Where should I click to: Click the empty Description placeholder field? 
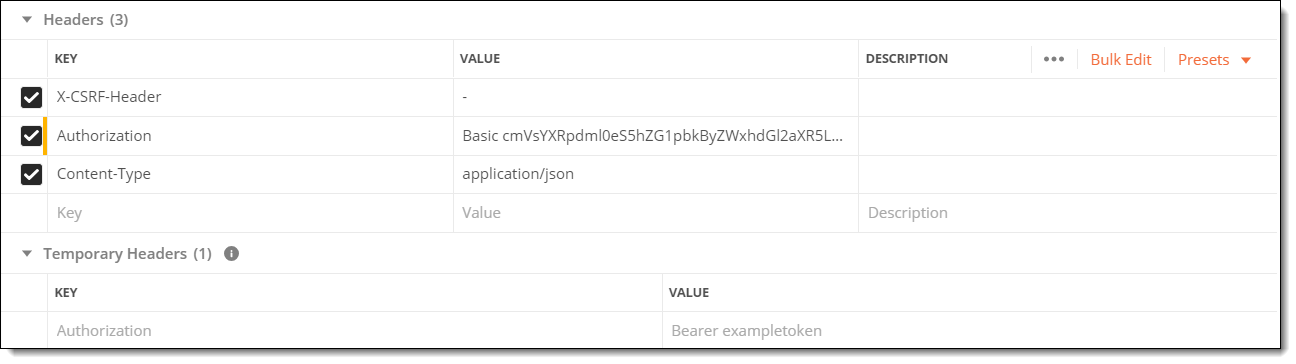coord(1068,213)
